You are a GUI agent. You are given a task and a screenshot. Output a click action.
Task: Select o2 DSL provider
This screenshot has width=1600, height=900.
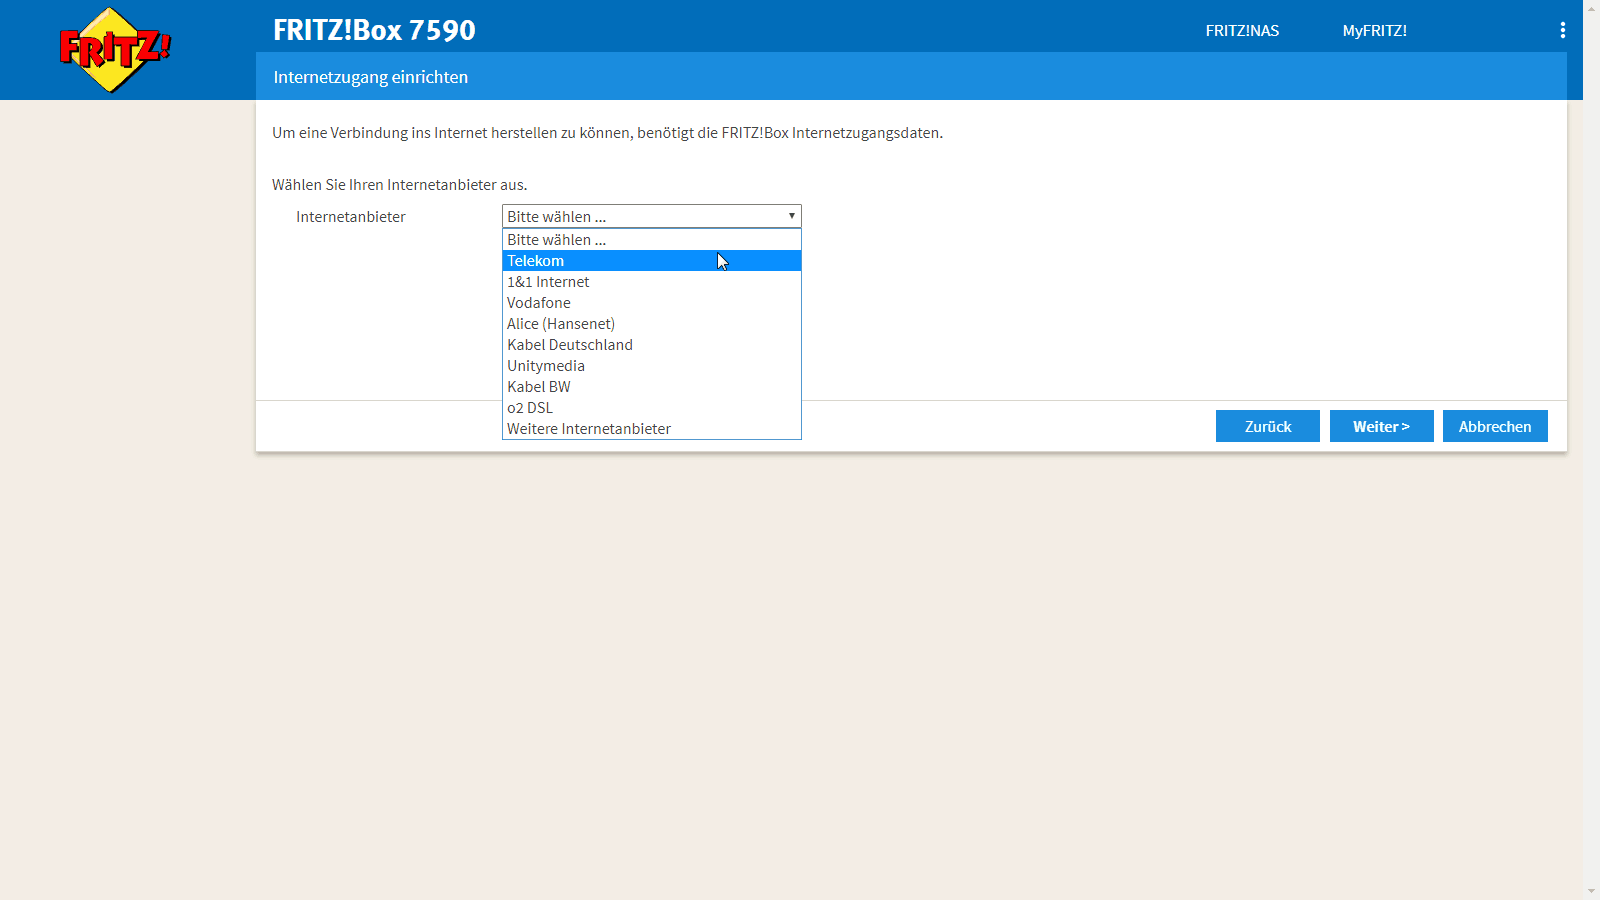(x=652, y=408)
